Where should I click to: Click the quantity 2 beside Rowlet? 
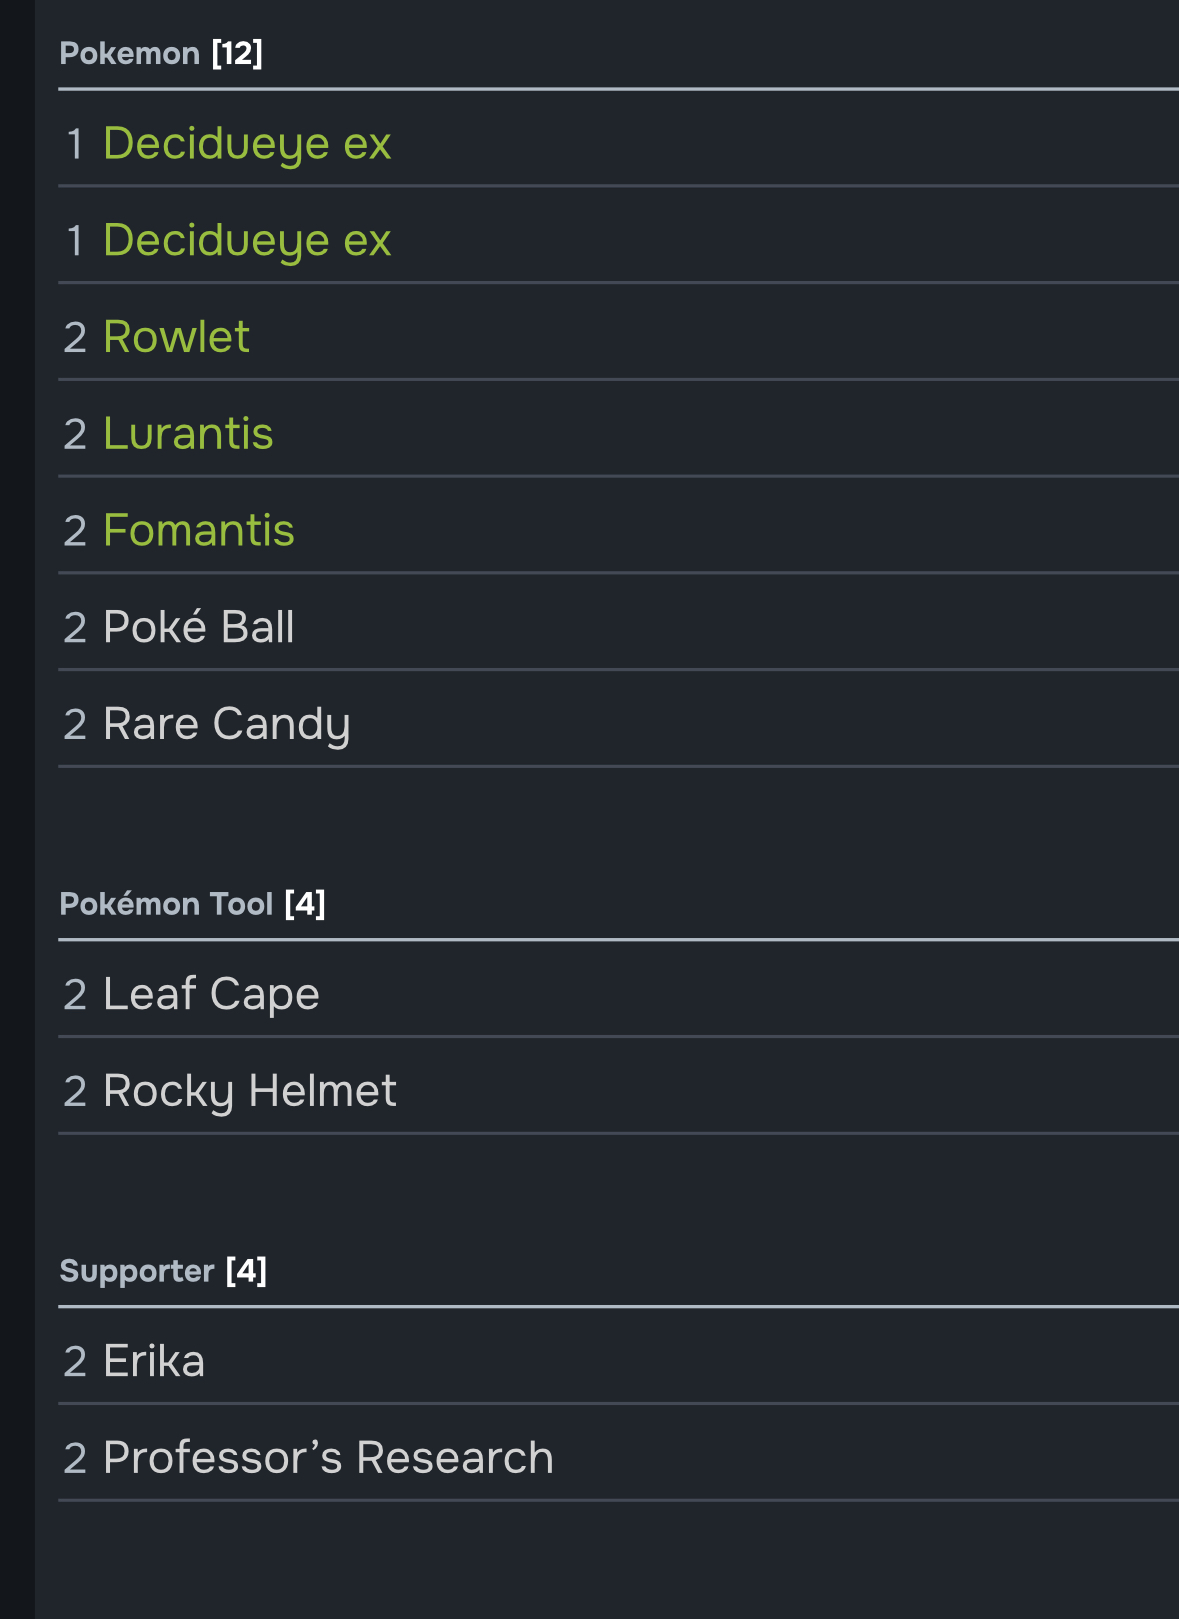pyautogui.click(x=75, y=338)
